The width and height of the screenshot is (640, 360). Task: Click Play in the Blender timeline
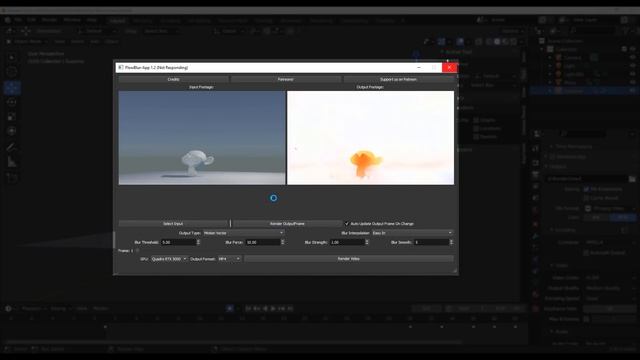coord(273,309)
